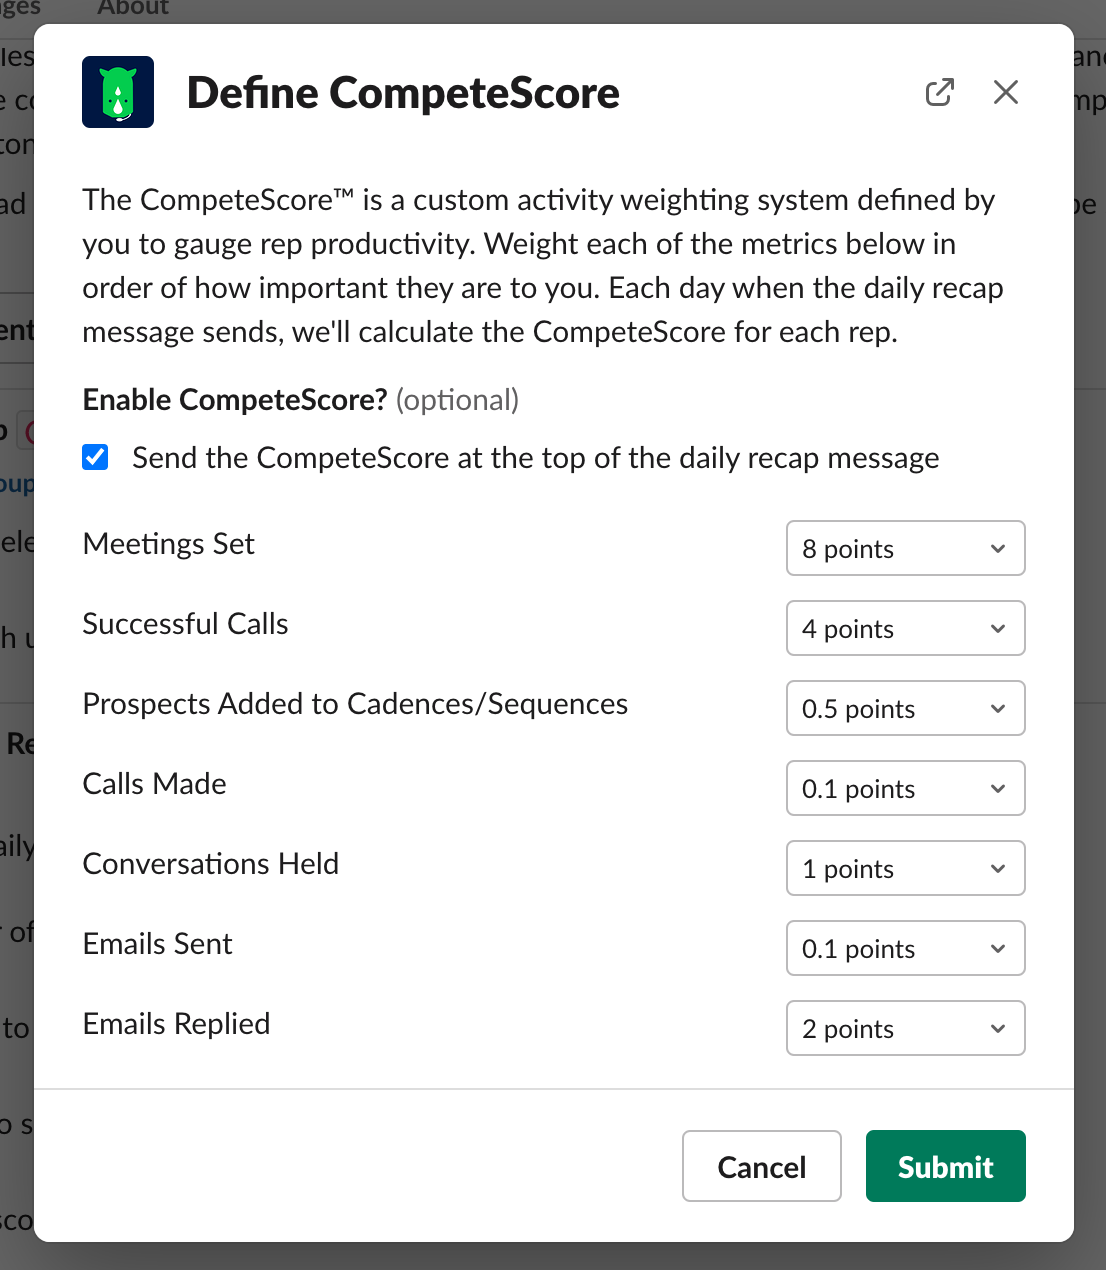Open the Meetings Set points dropdown
The height and width of the screenshot is (1270, 1106).
click(906, 548)
